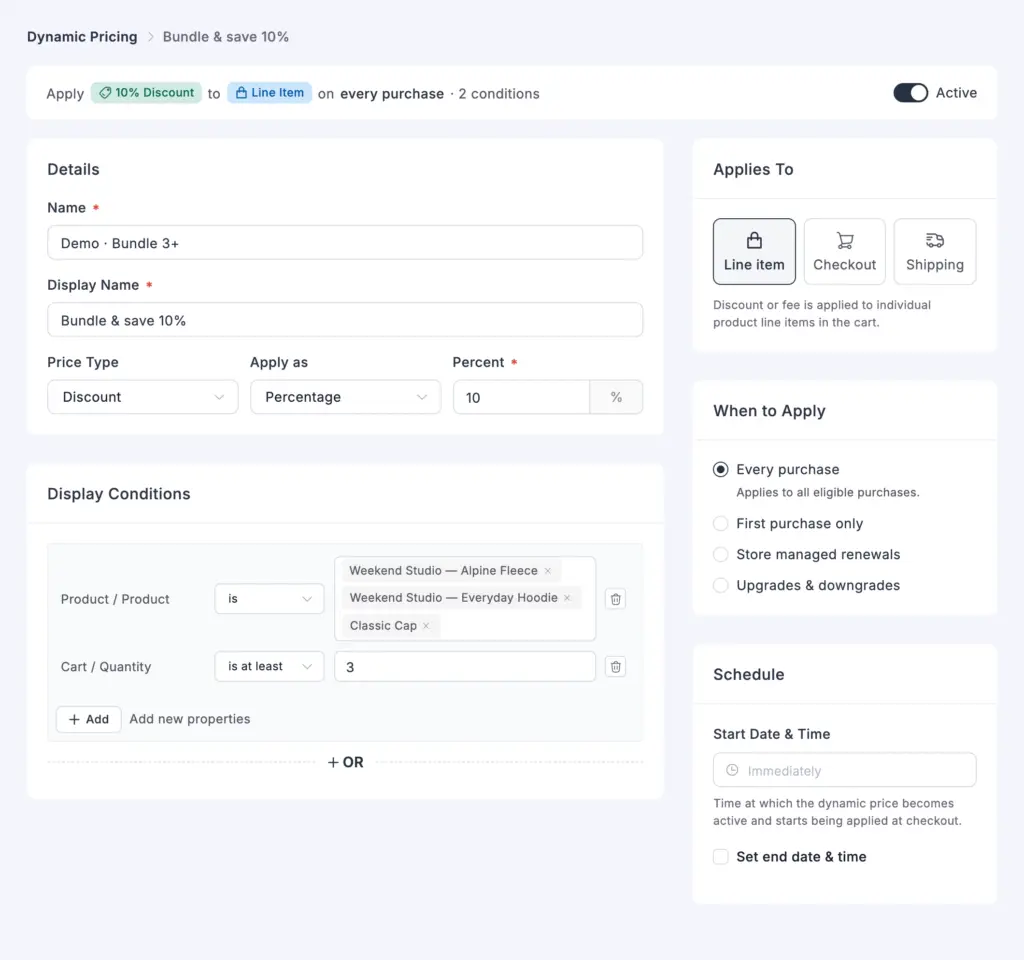
Task: Click the Display Name input field
Action: pos(345,320)
